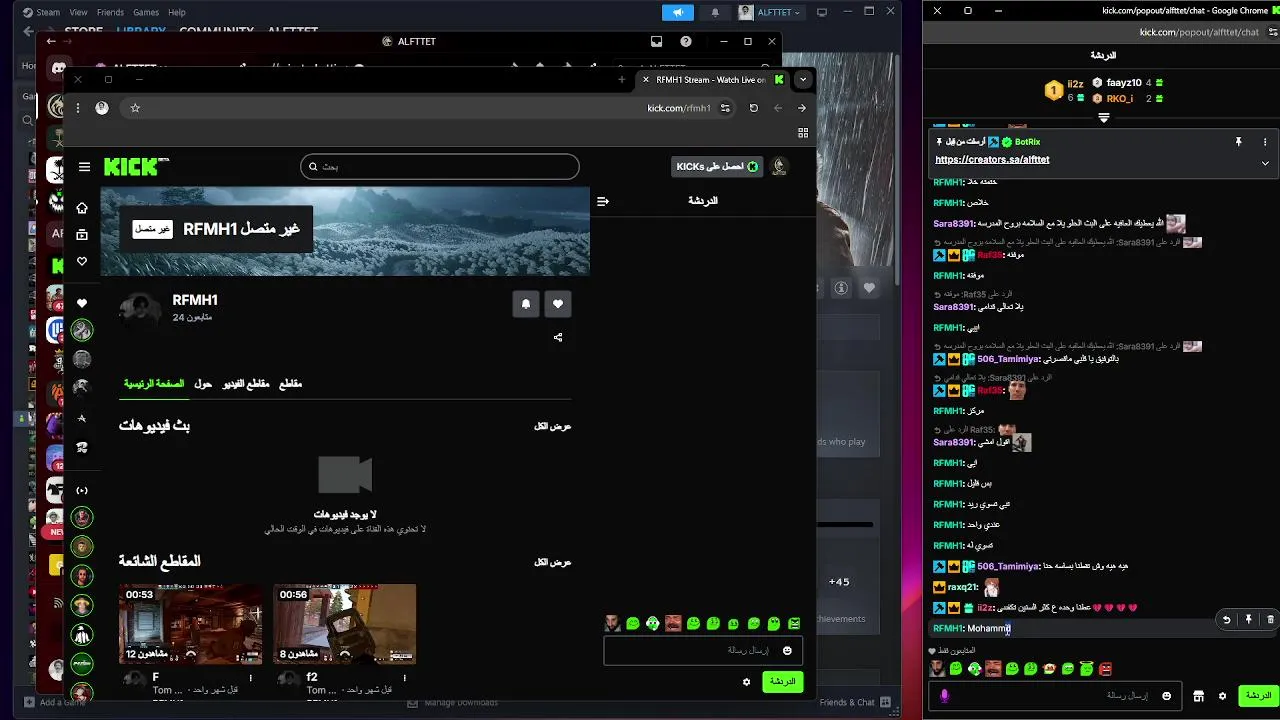Close the RFMH1 Stream tab
Screen dimensions: 1280x720
pyautogui.click(x=646, y=79)
